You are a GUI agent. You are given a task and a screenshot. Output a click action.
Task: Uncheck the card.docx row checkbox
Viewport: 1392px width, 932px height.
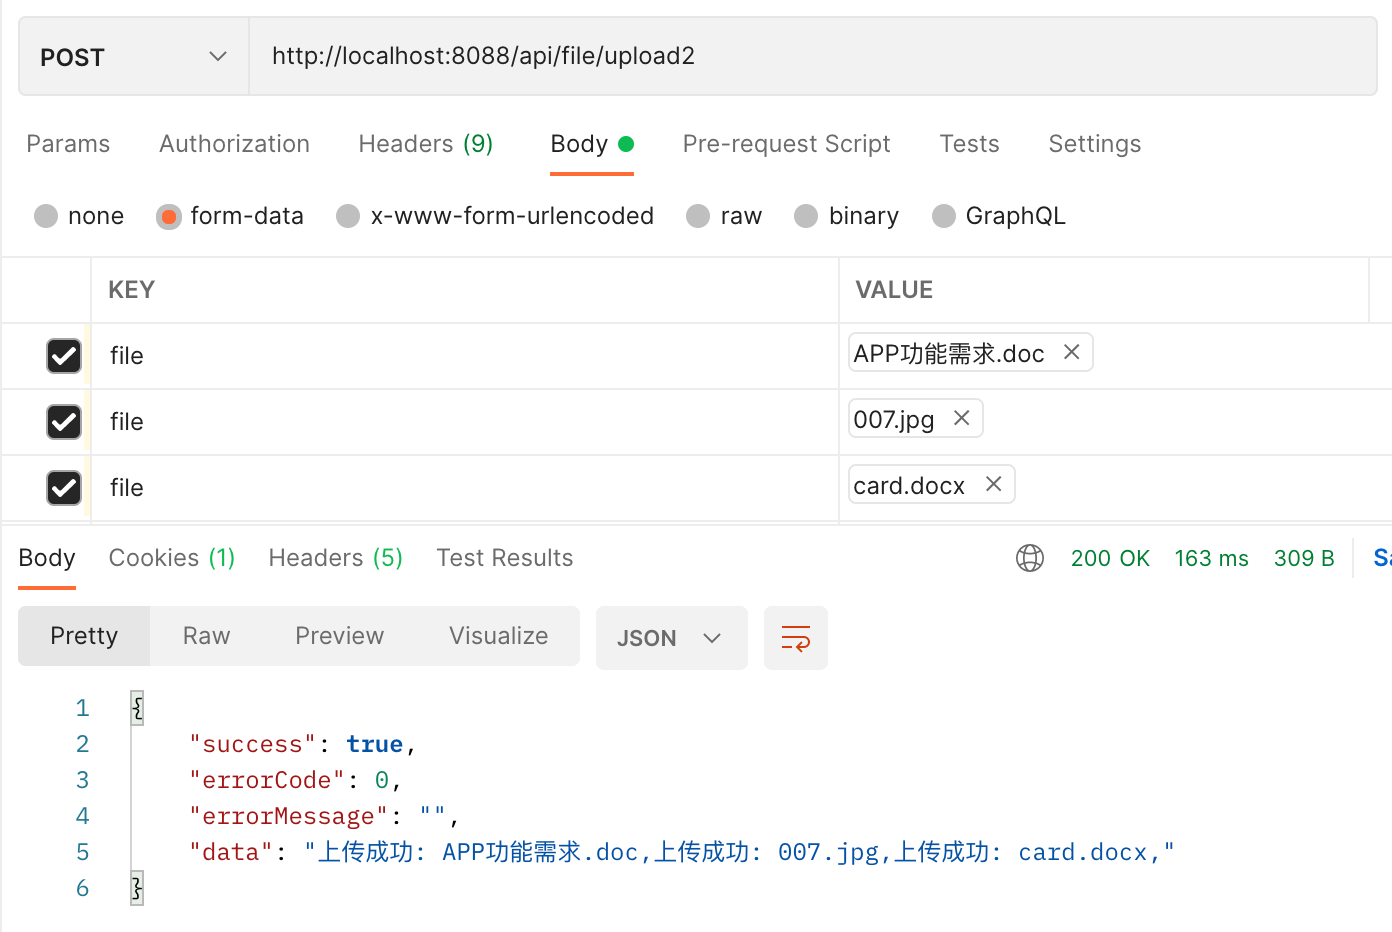coord(64,488)
